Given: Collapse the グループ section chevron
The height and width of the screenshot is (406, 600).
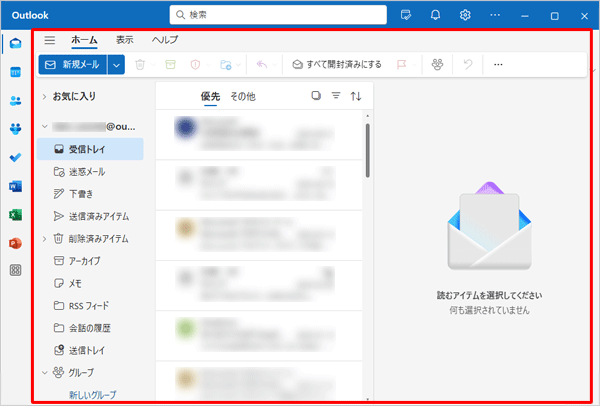Looking at the screenshot, I should [x=45, y=372].
